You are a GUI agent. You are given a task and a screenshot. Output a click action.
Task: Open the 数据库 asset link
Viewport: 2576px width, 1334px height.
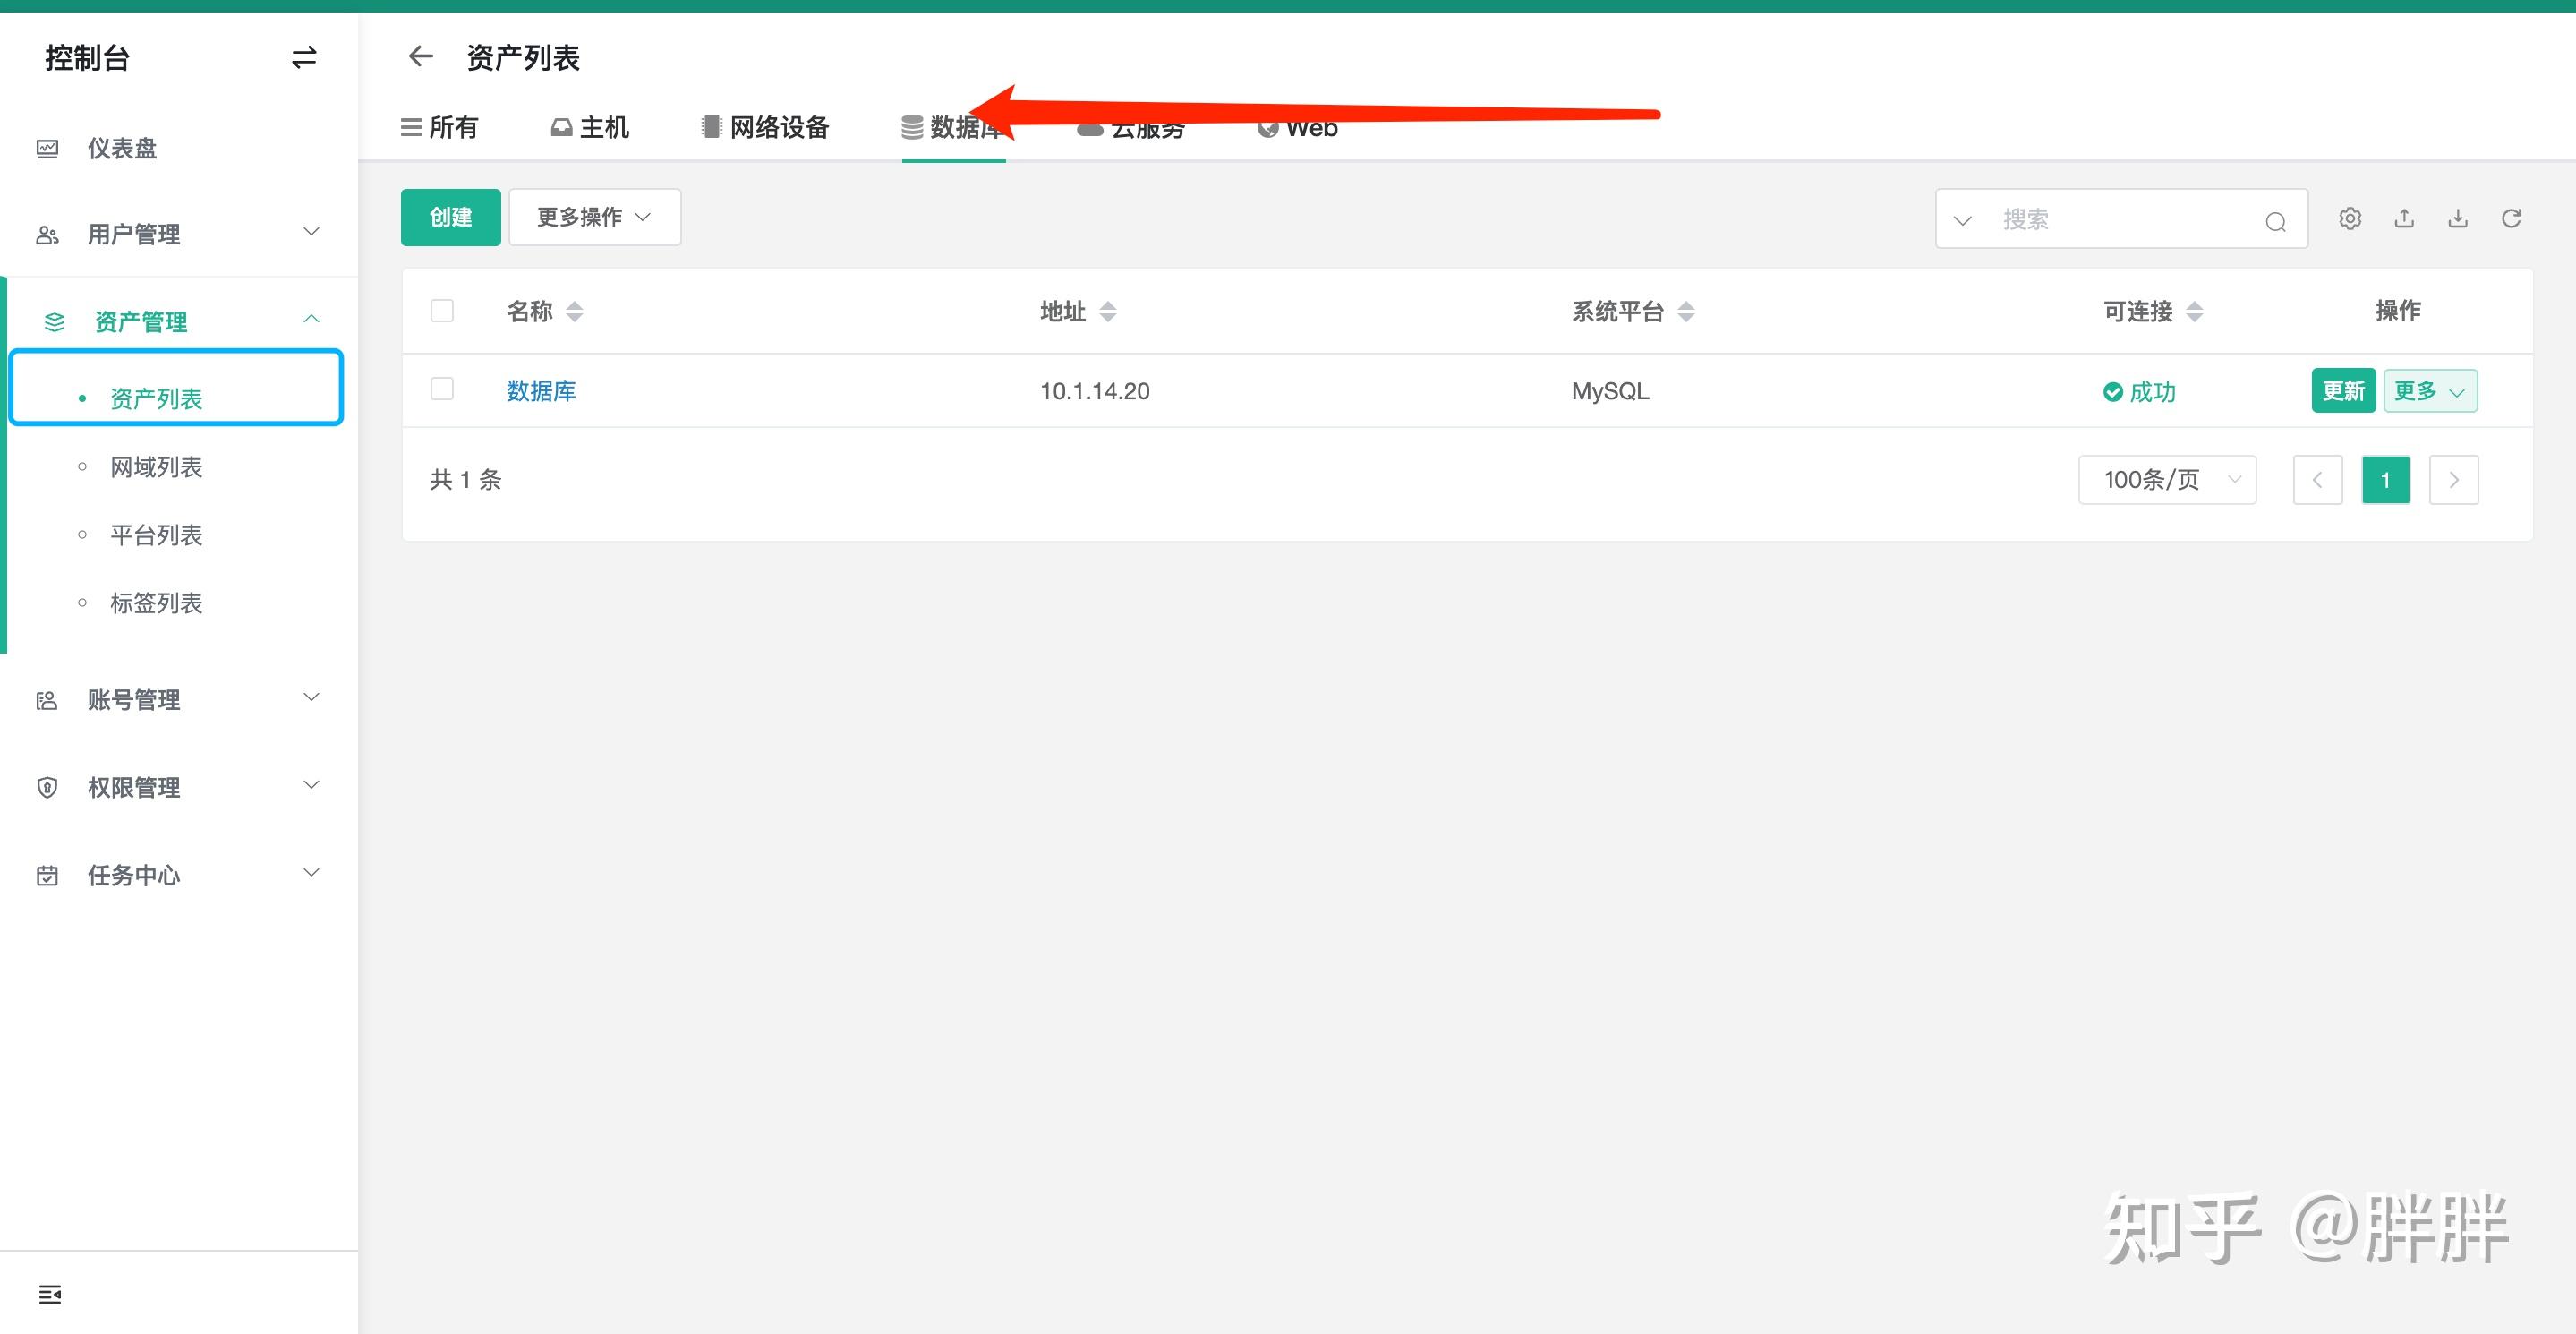coord(541,390)
